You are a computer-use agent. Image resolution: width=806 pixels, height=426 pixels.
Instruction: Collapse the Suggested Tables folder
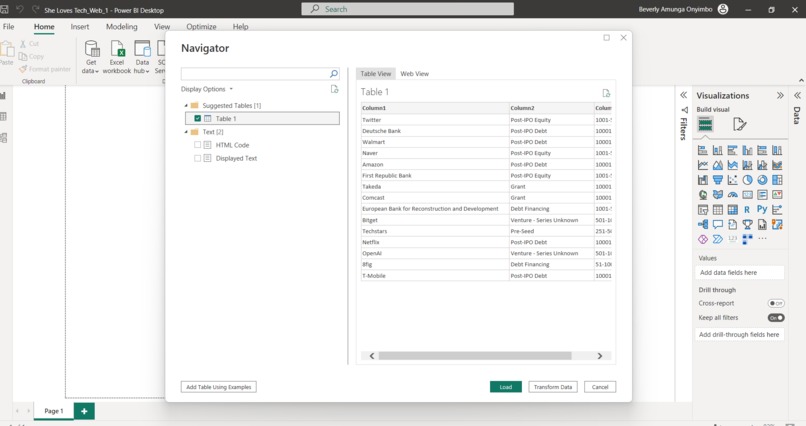186,105
